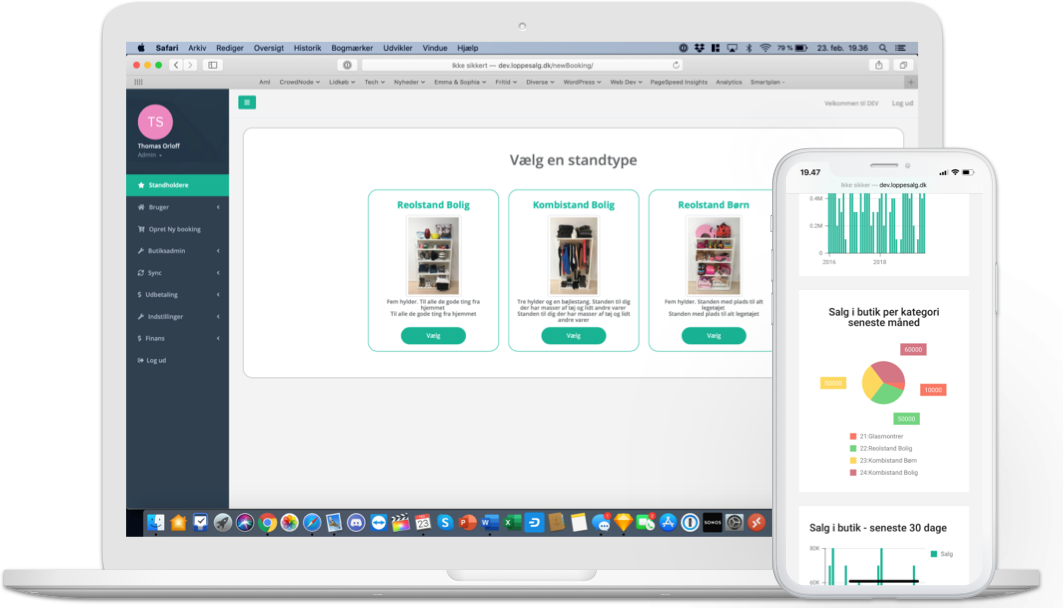1063x608 pixels.
Task: Click the sidebar Log ud exit icon
Action: [140, 360]
